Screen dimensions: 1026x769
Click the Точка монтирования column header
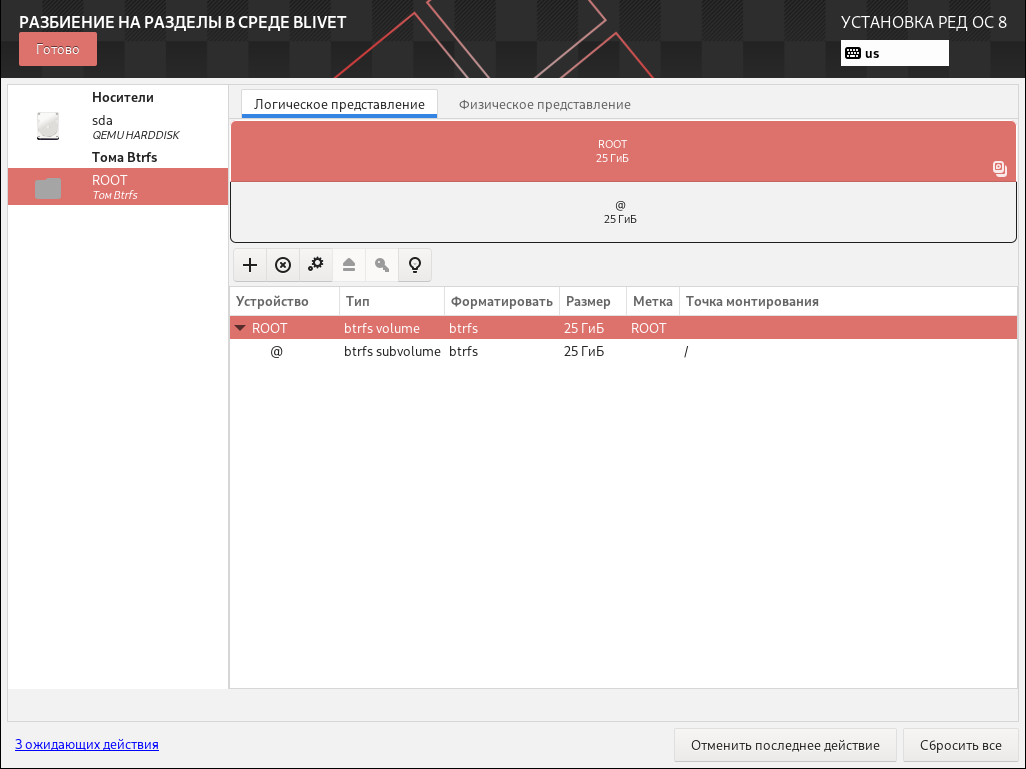tap(848, 302)
